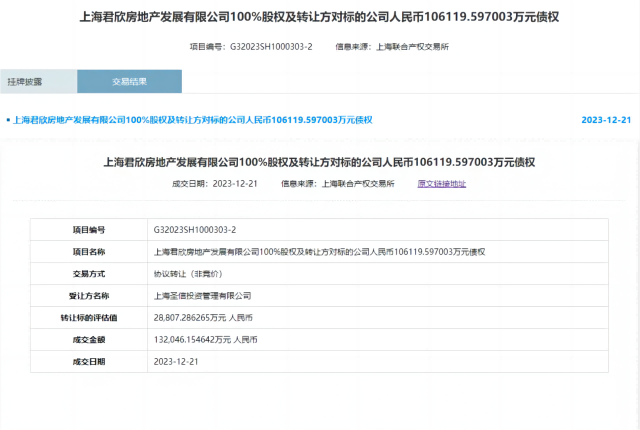
Task: Click the second bold heading above table
Action: coord(319,162)
